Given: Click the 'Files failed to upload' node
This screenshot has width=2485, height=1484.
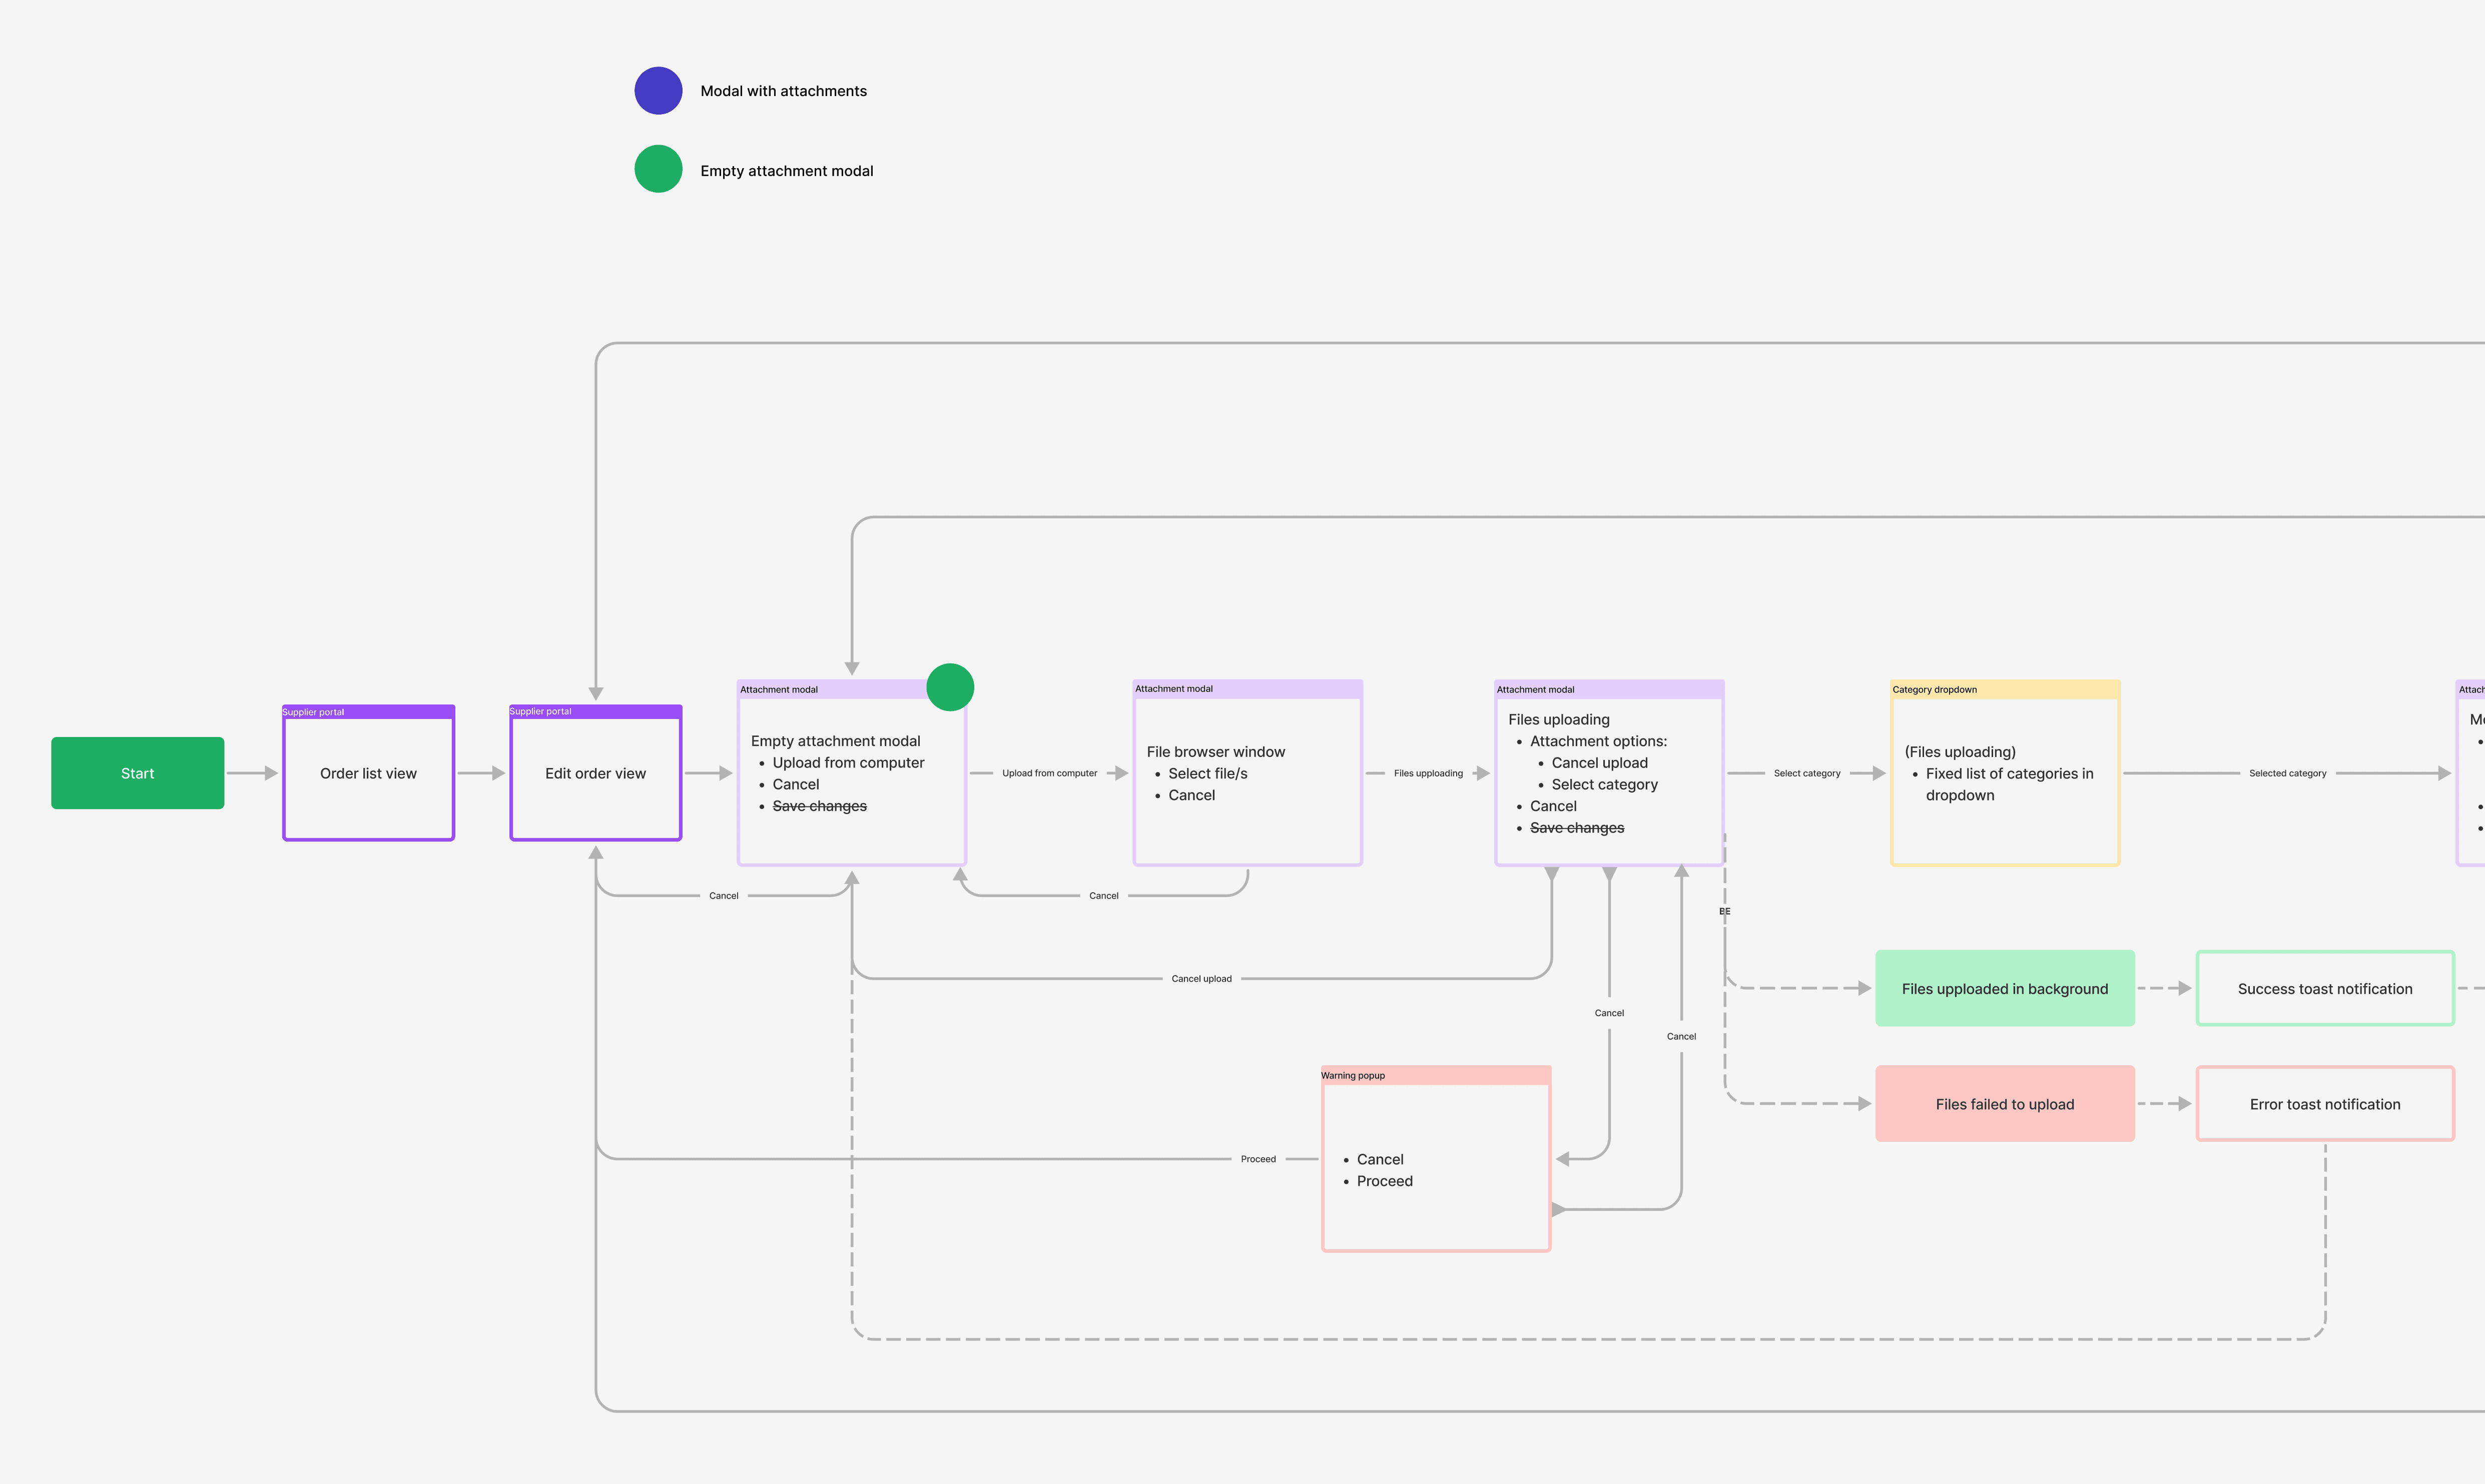Looking at the screenshot, I should pos(2004,1103).
